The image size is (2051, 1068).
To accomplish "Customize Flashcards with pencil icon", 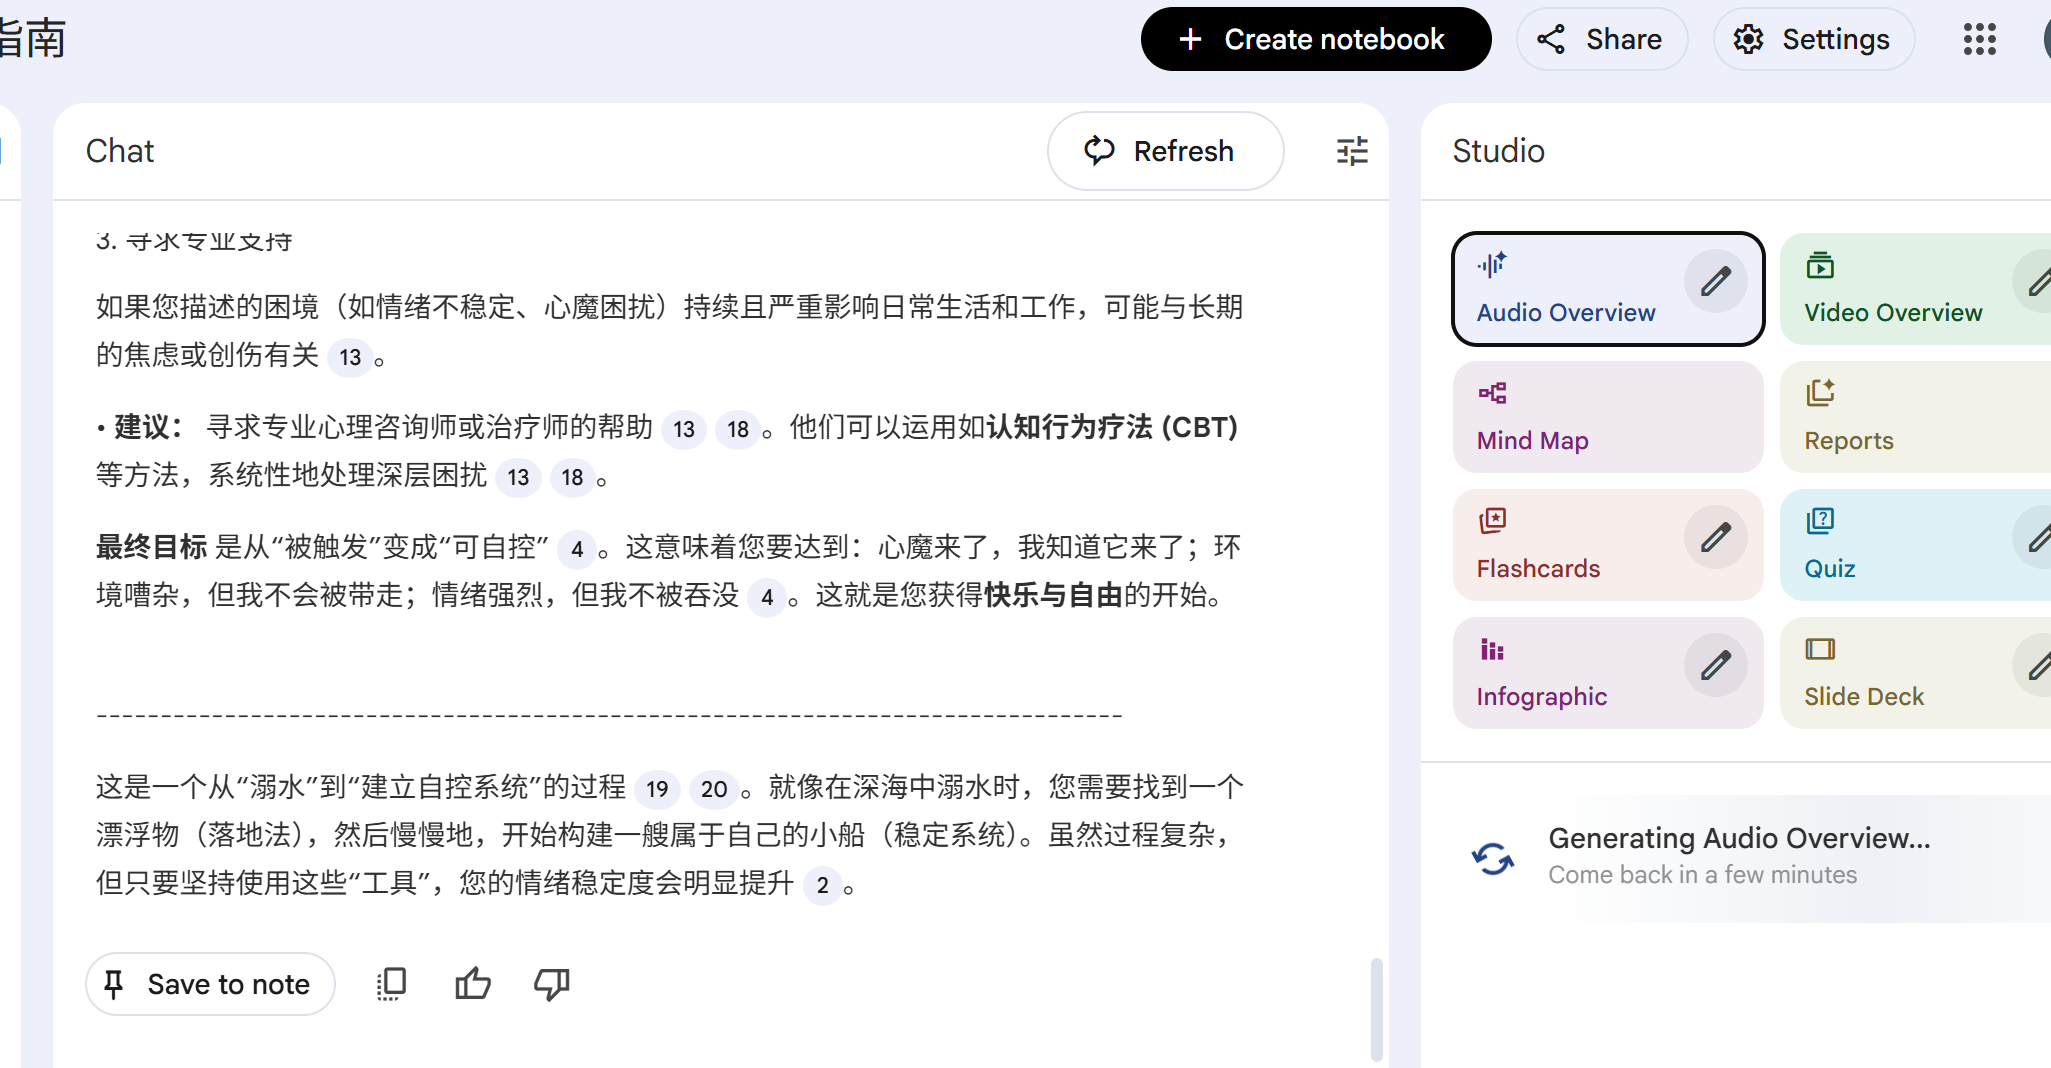I will pos(1715,537).
